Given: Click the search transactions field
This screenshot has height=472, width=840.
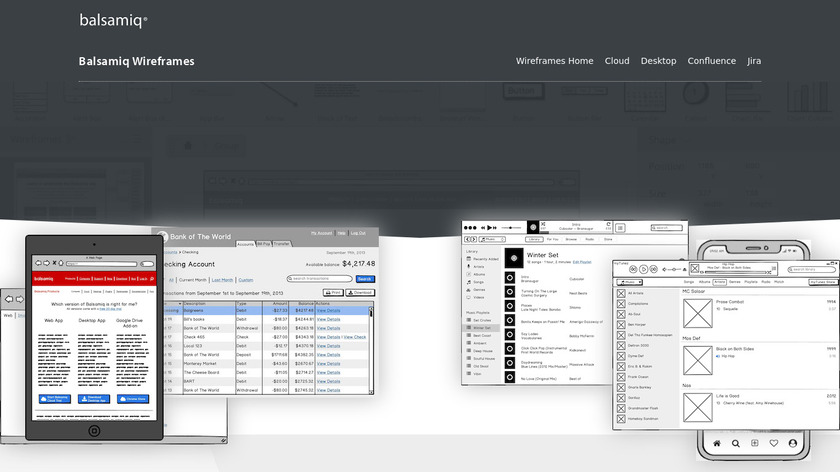Looking at the screenshot, I should [x=319, y=279].
